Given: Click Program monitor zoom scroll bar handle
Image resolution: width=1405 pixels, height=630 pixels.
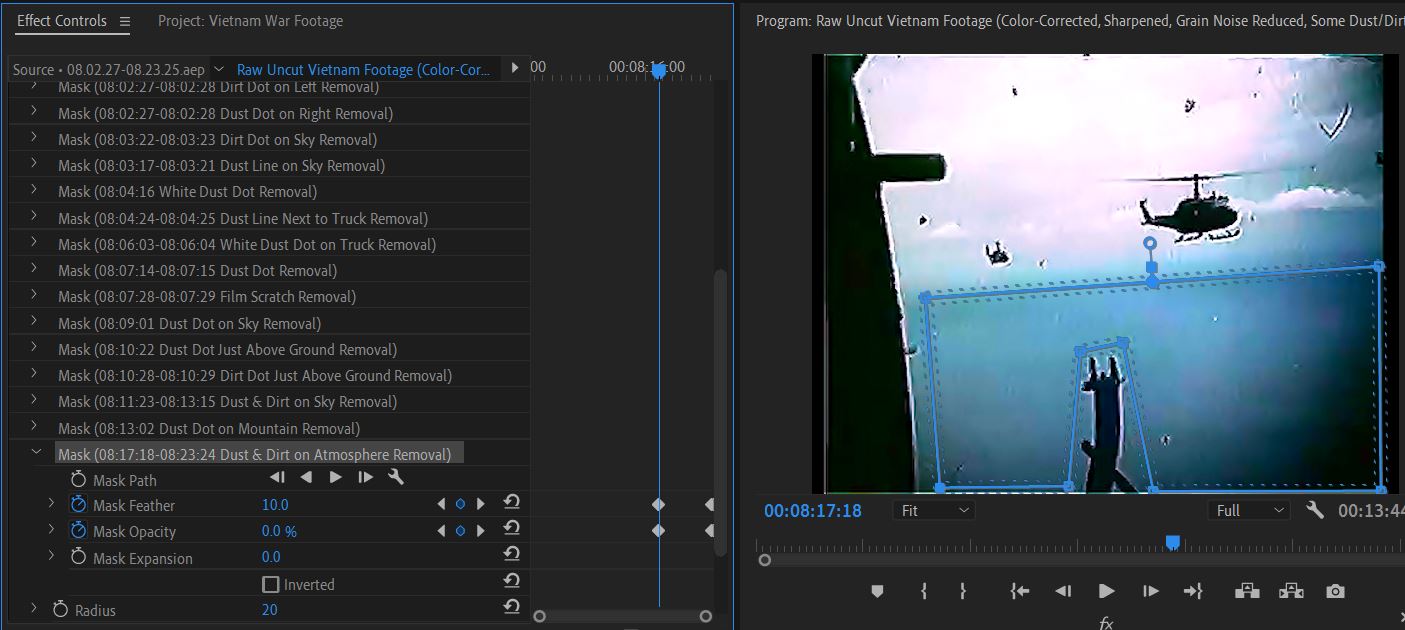Looking at the screenshot, I should point(765,560).
